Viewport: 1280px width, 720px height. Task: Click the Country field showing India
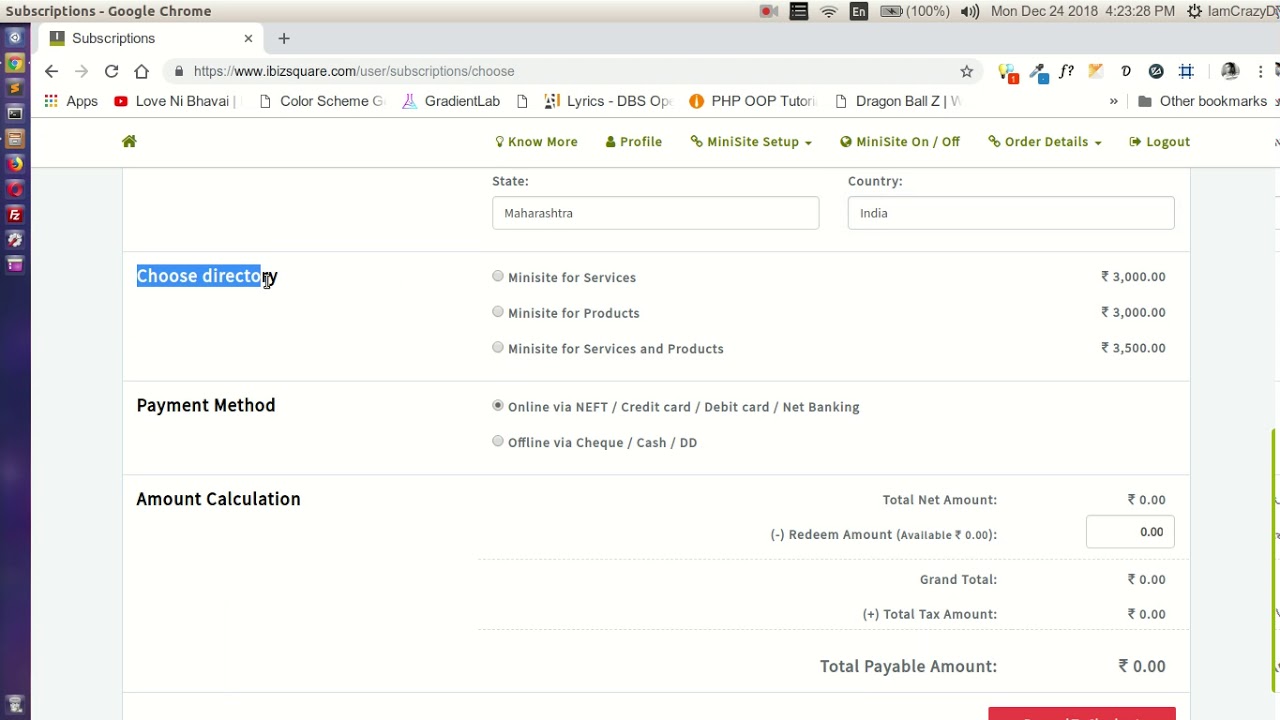pos(1011,213)
